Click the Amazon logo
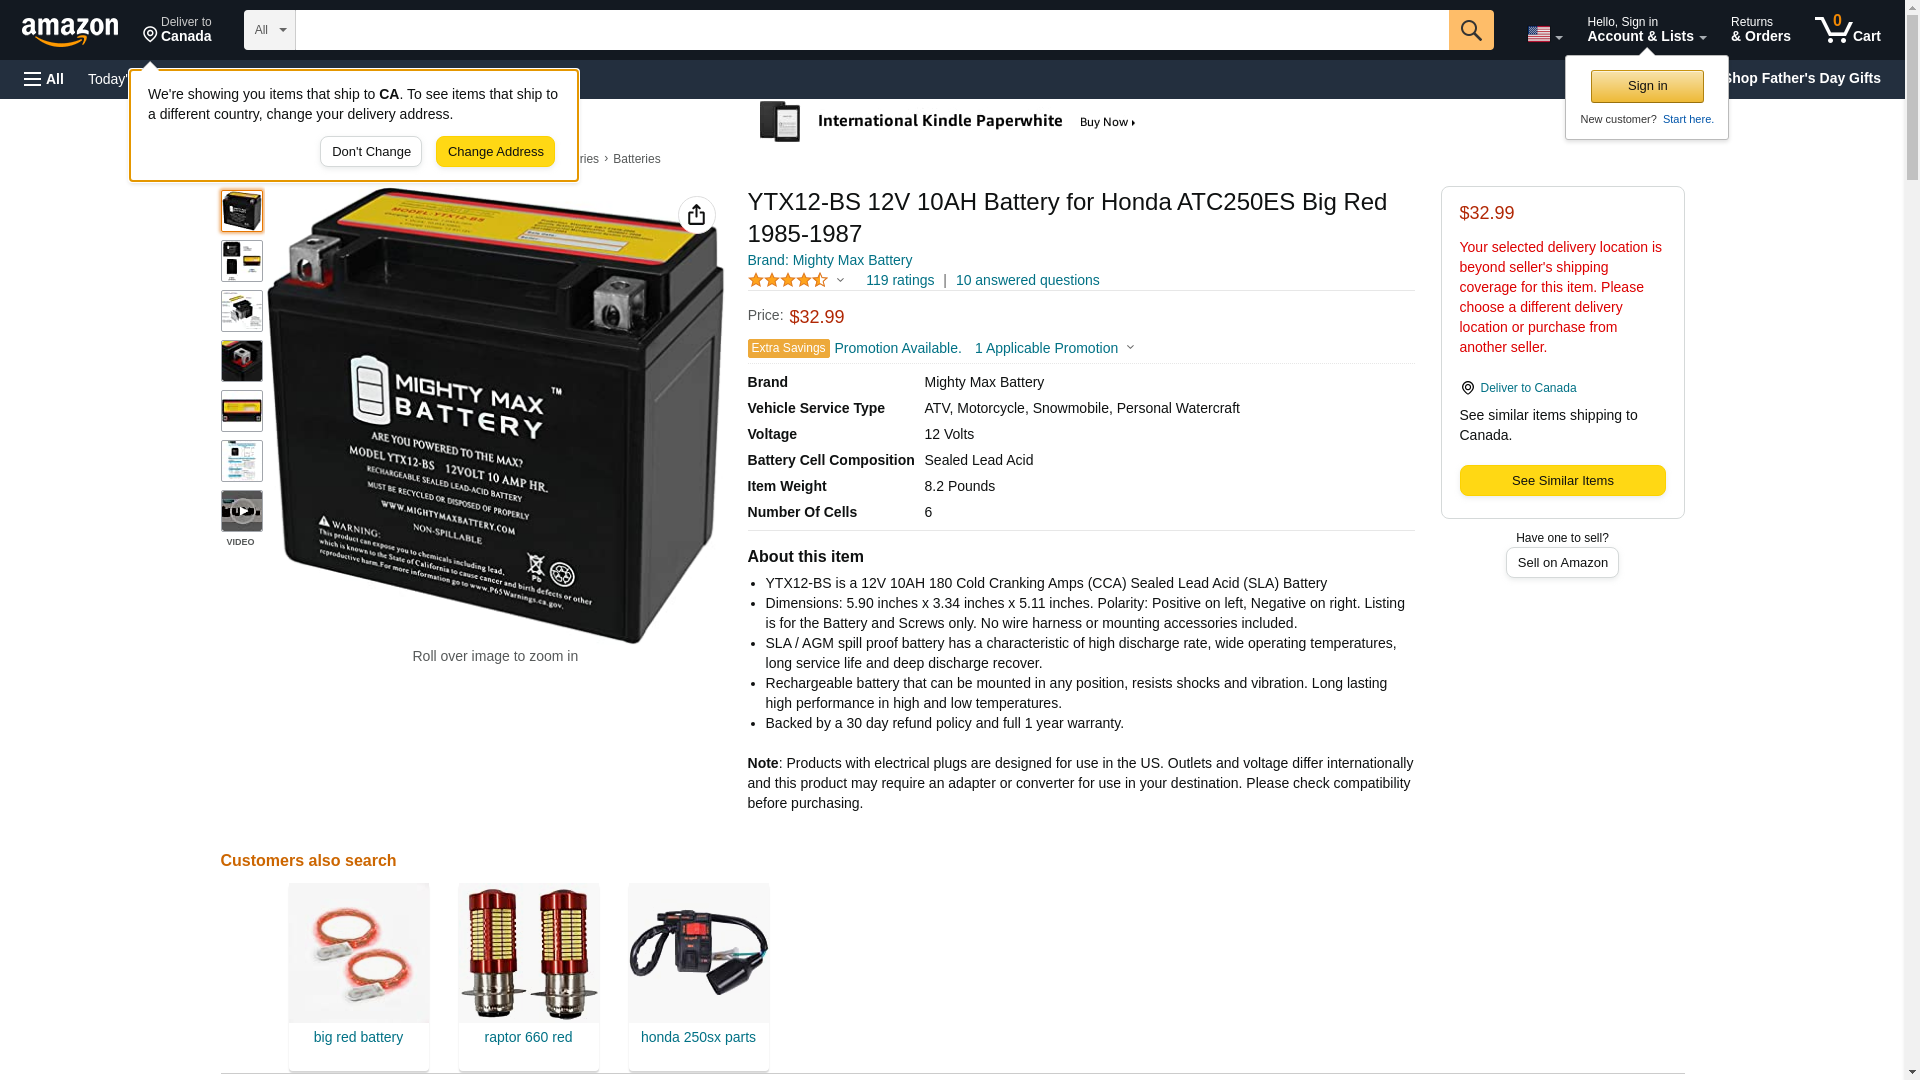Viewport: 1920px width, 1080px height. point(70,31)
